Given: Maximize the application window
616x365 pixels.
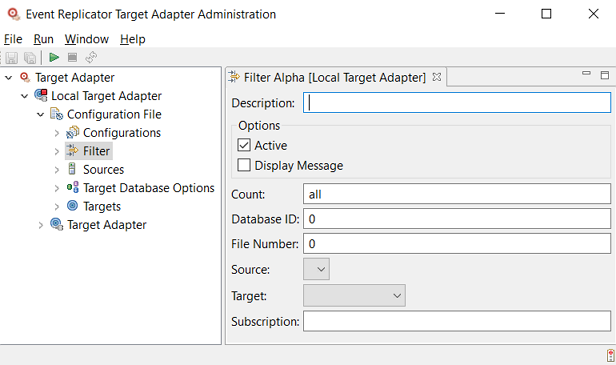Looking at the screenshot, I should point(546,14).
